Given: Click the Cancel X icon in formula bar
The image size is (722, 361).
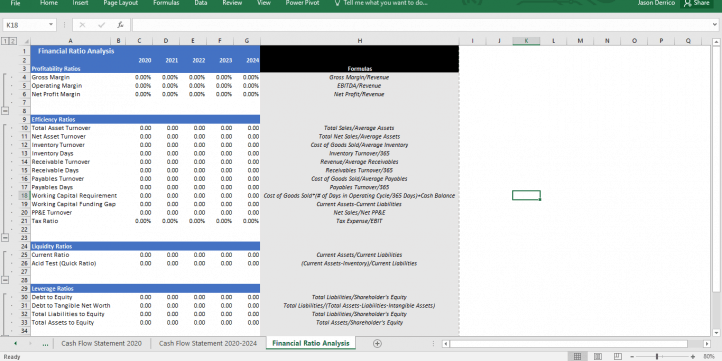Looking at the screenshot, I should coord(82,25).
